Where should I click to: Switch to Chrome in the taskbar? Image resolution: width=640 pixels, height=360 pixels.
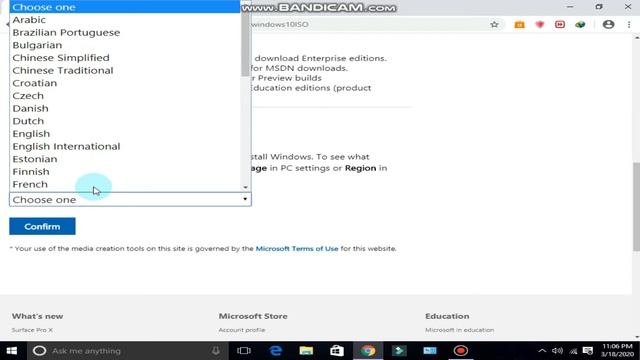pos(368,351)
